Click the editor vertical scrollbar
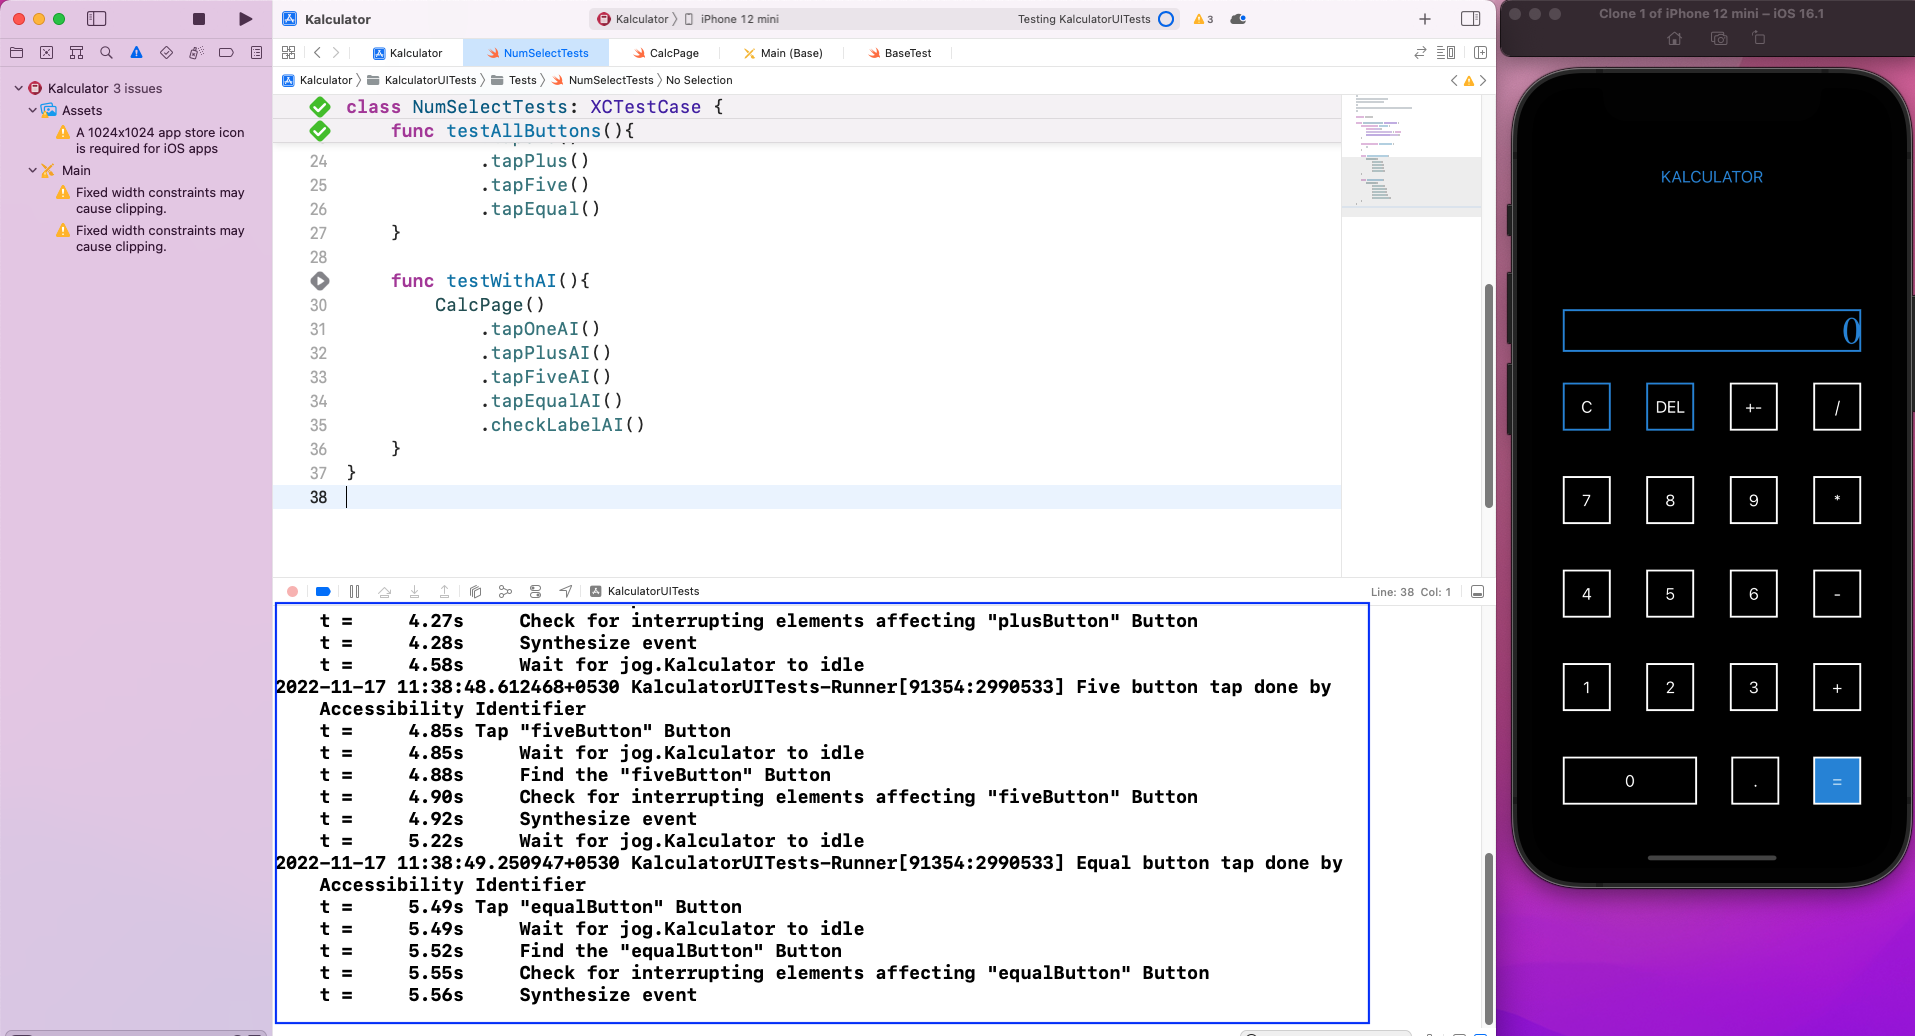 (x=1488, y=396)
